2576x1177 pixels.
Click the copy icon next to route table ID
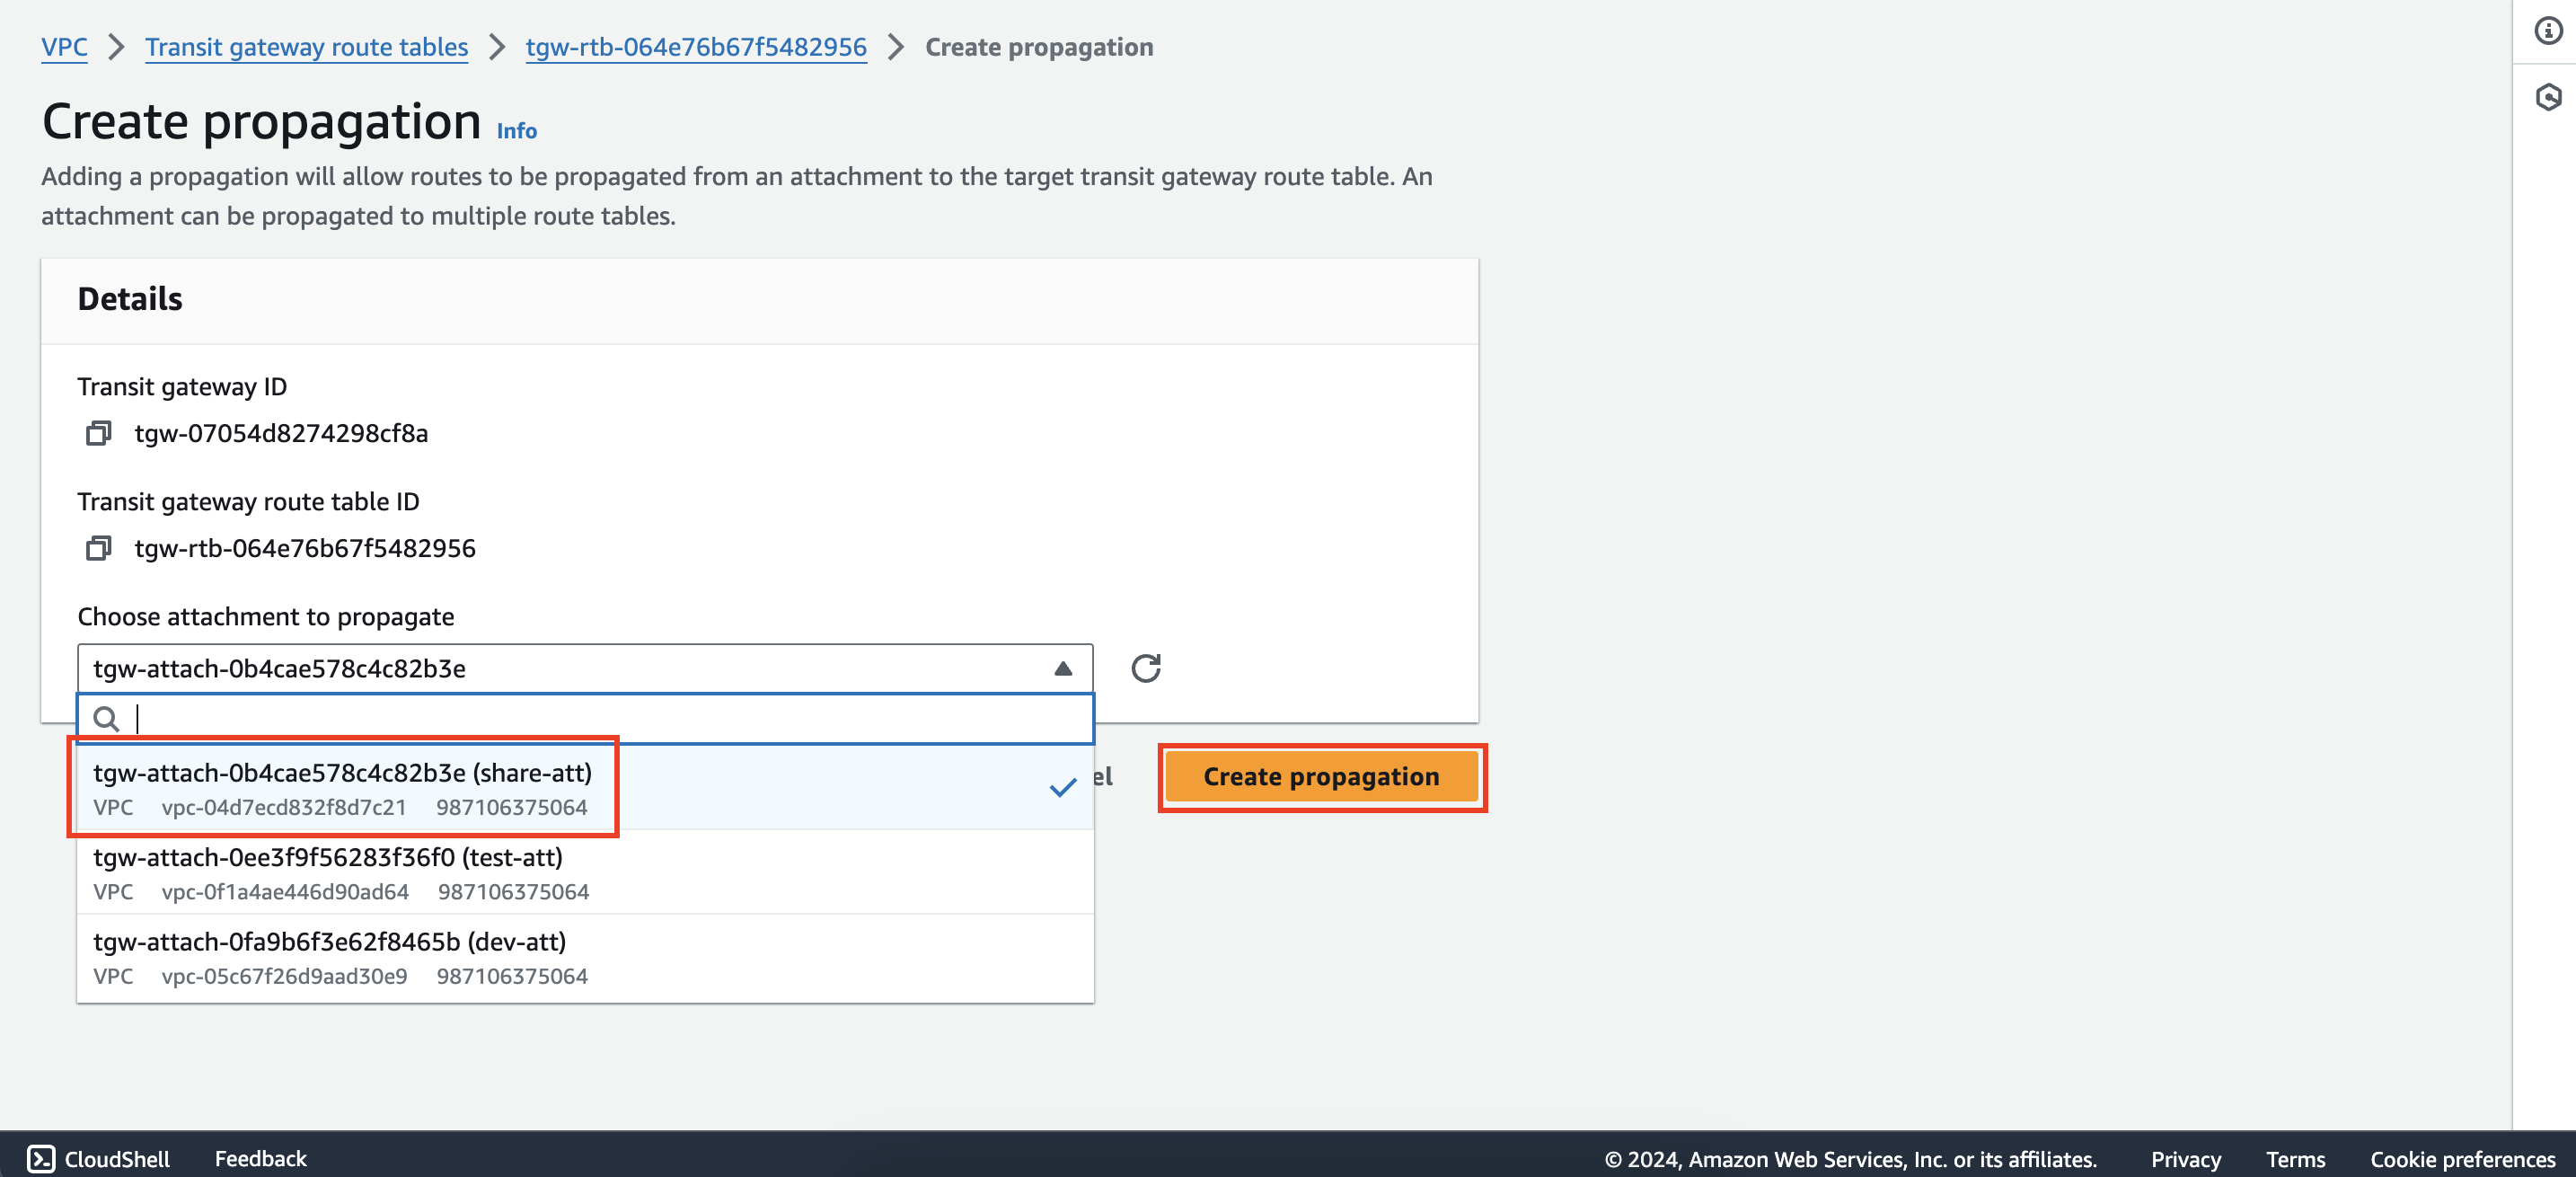99,547
